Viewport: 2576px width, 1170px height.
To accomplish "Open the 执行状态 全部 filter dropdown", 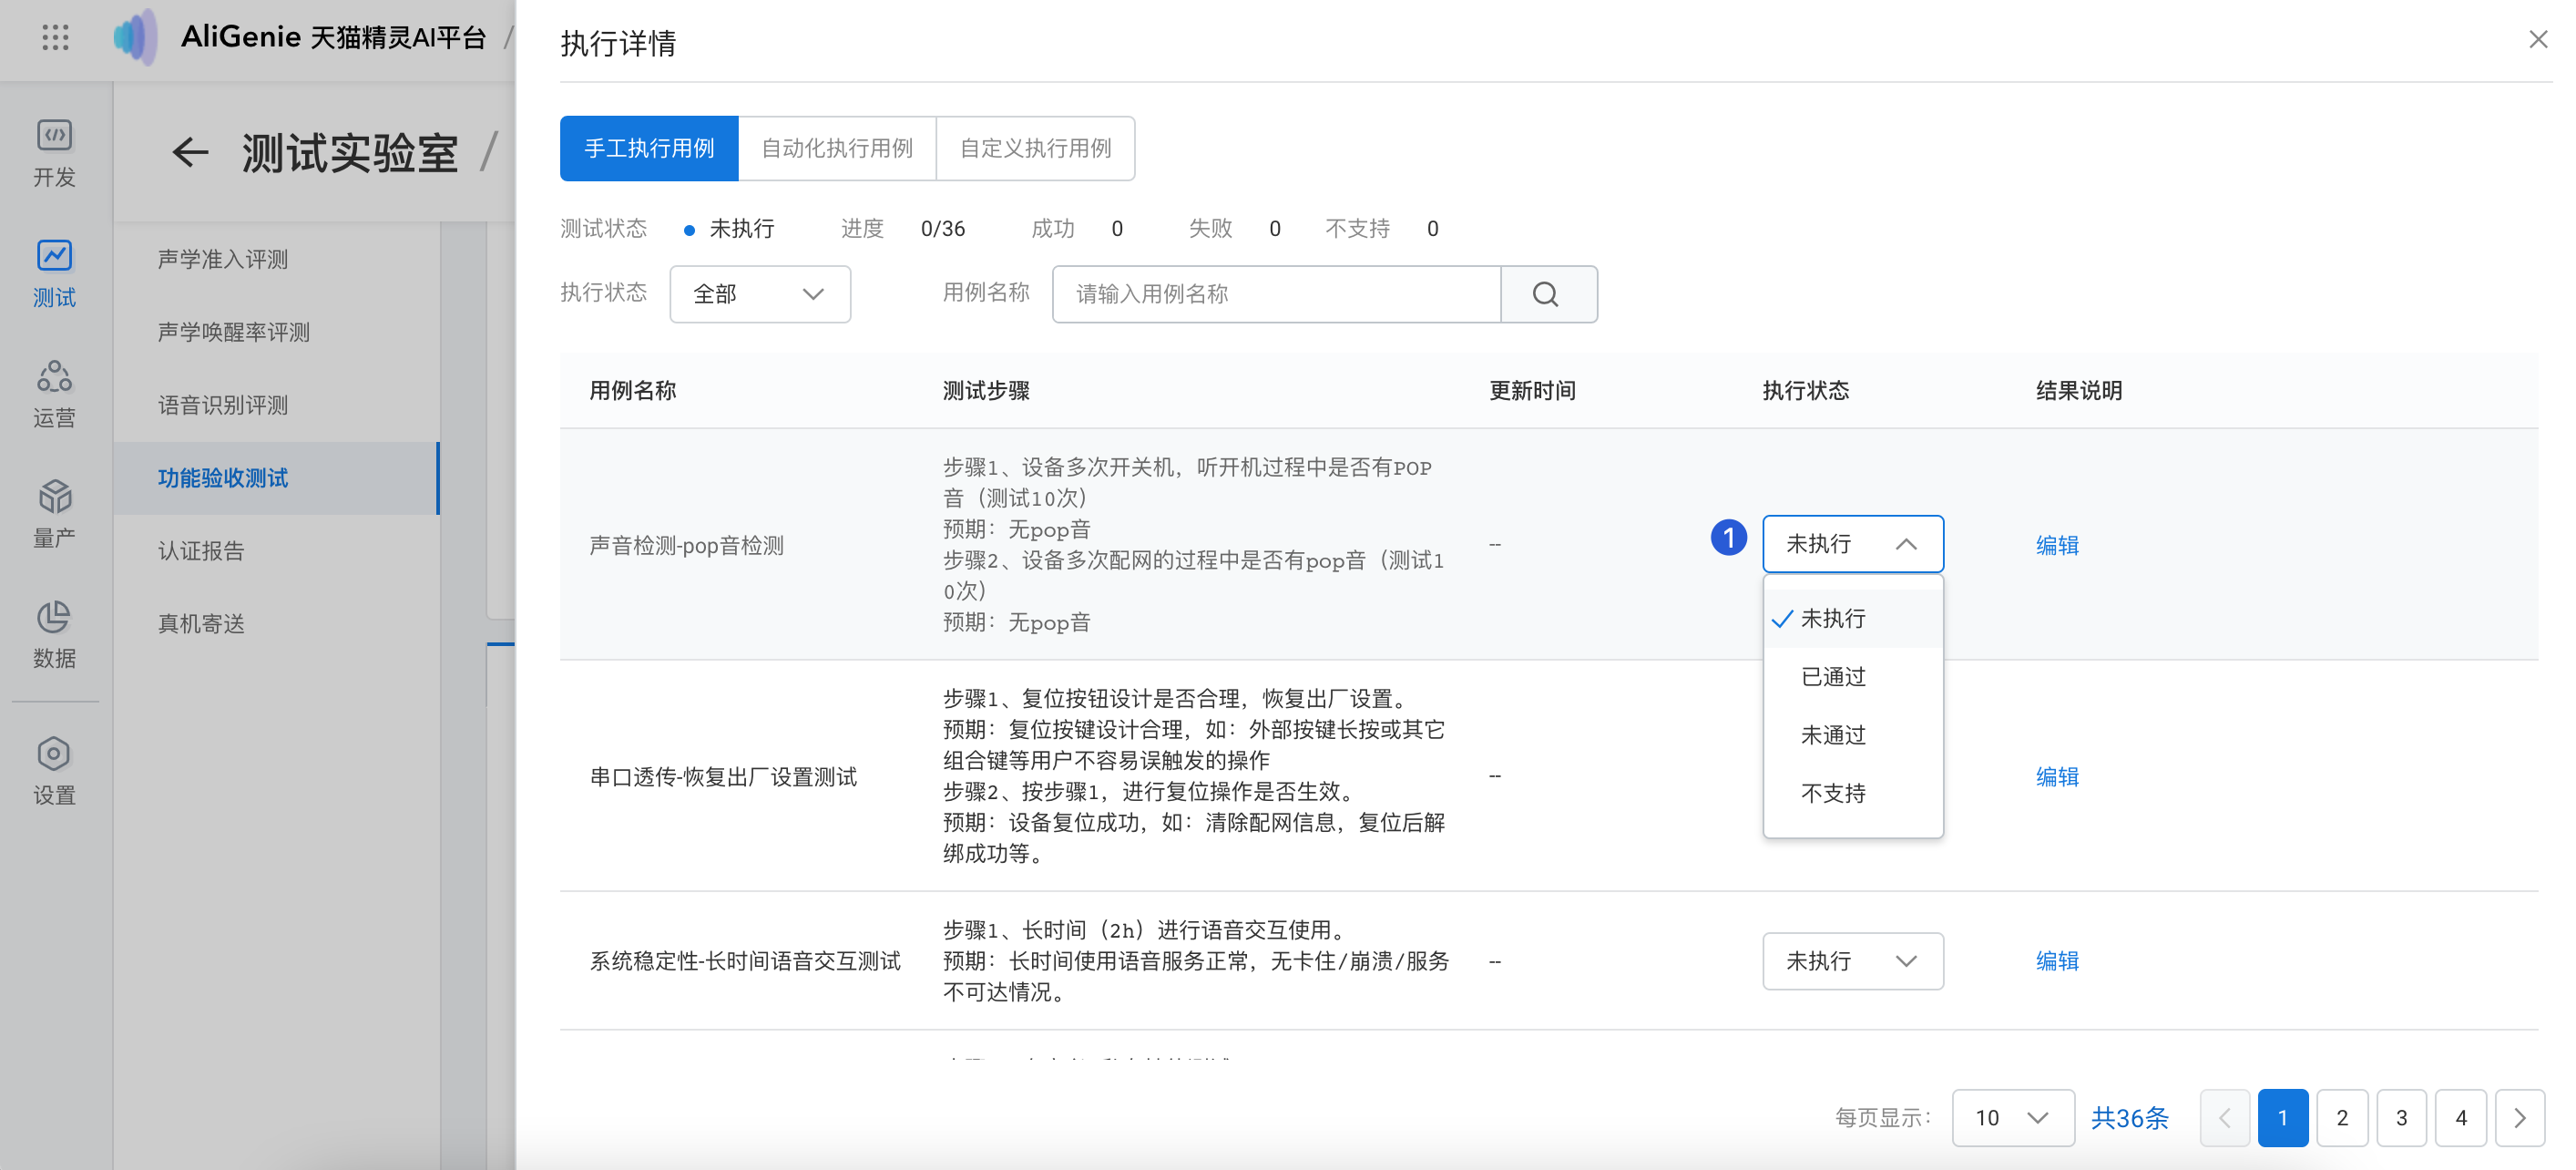I will 760,294.
